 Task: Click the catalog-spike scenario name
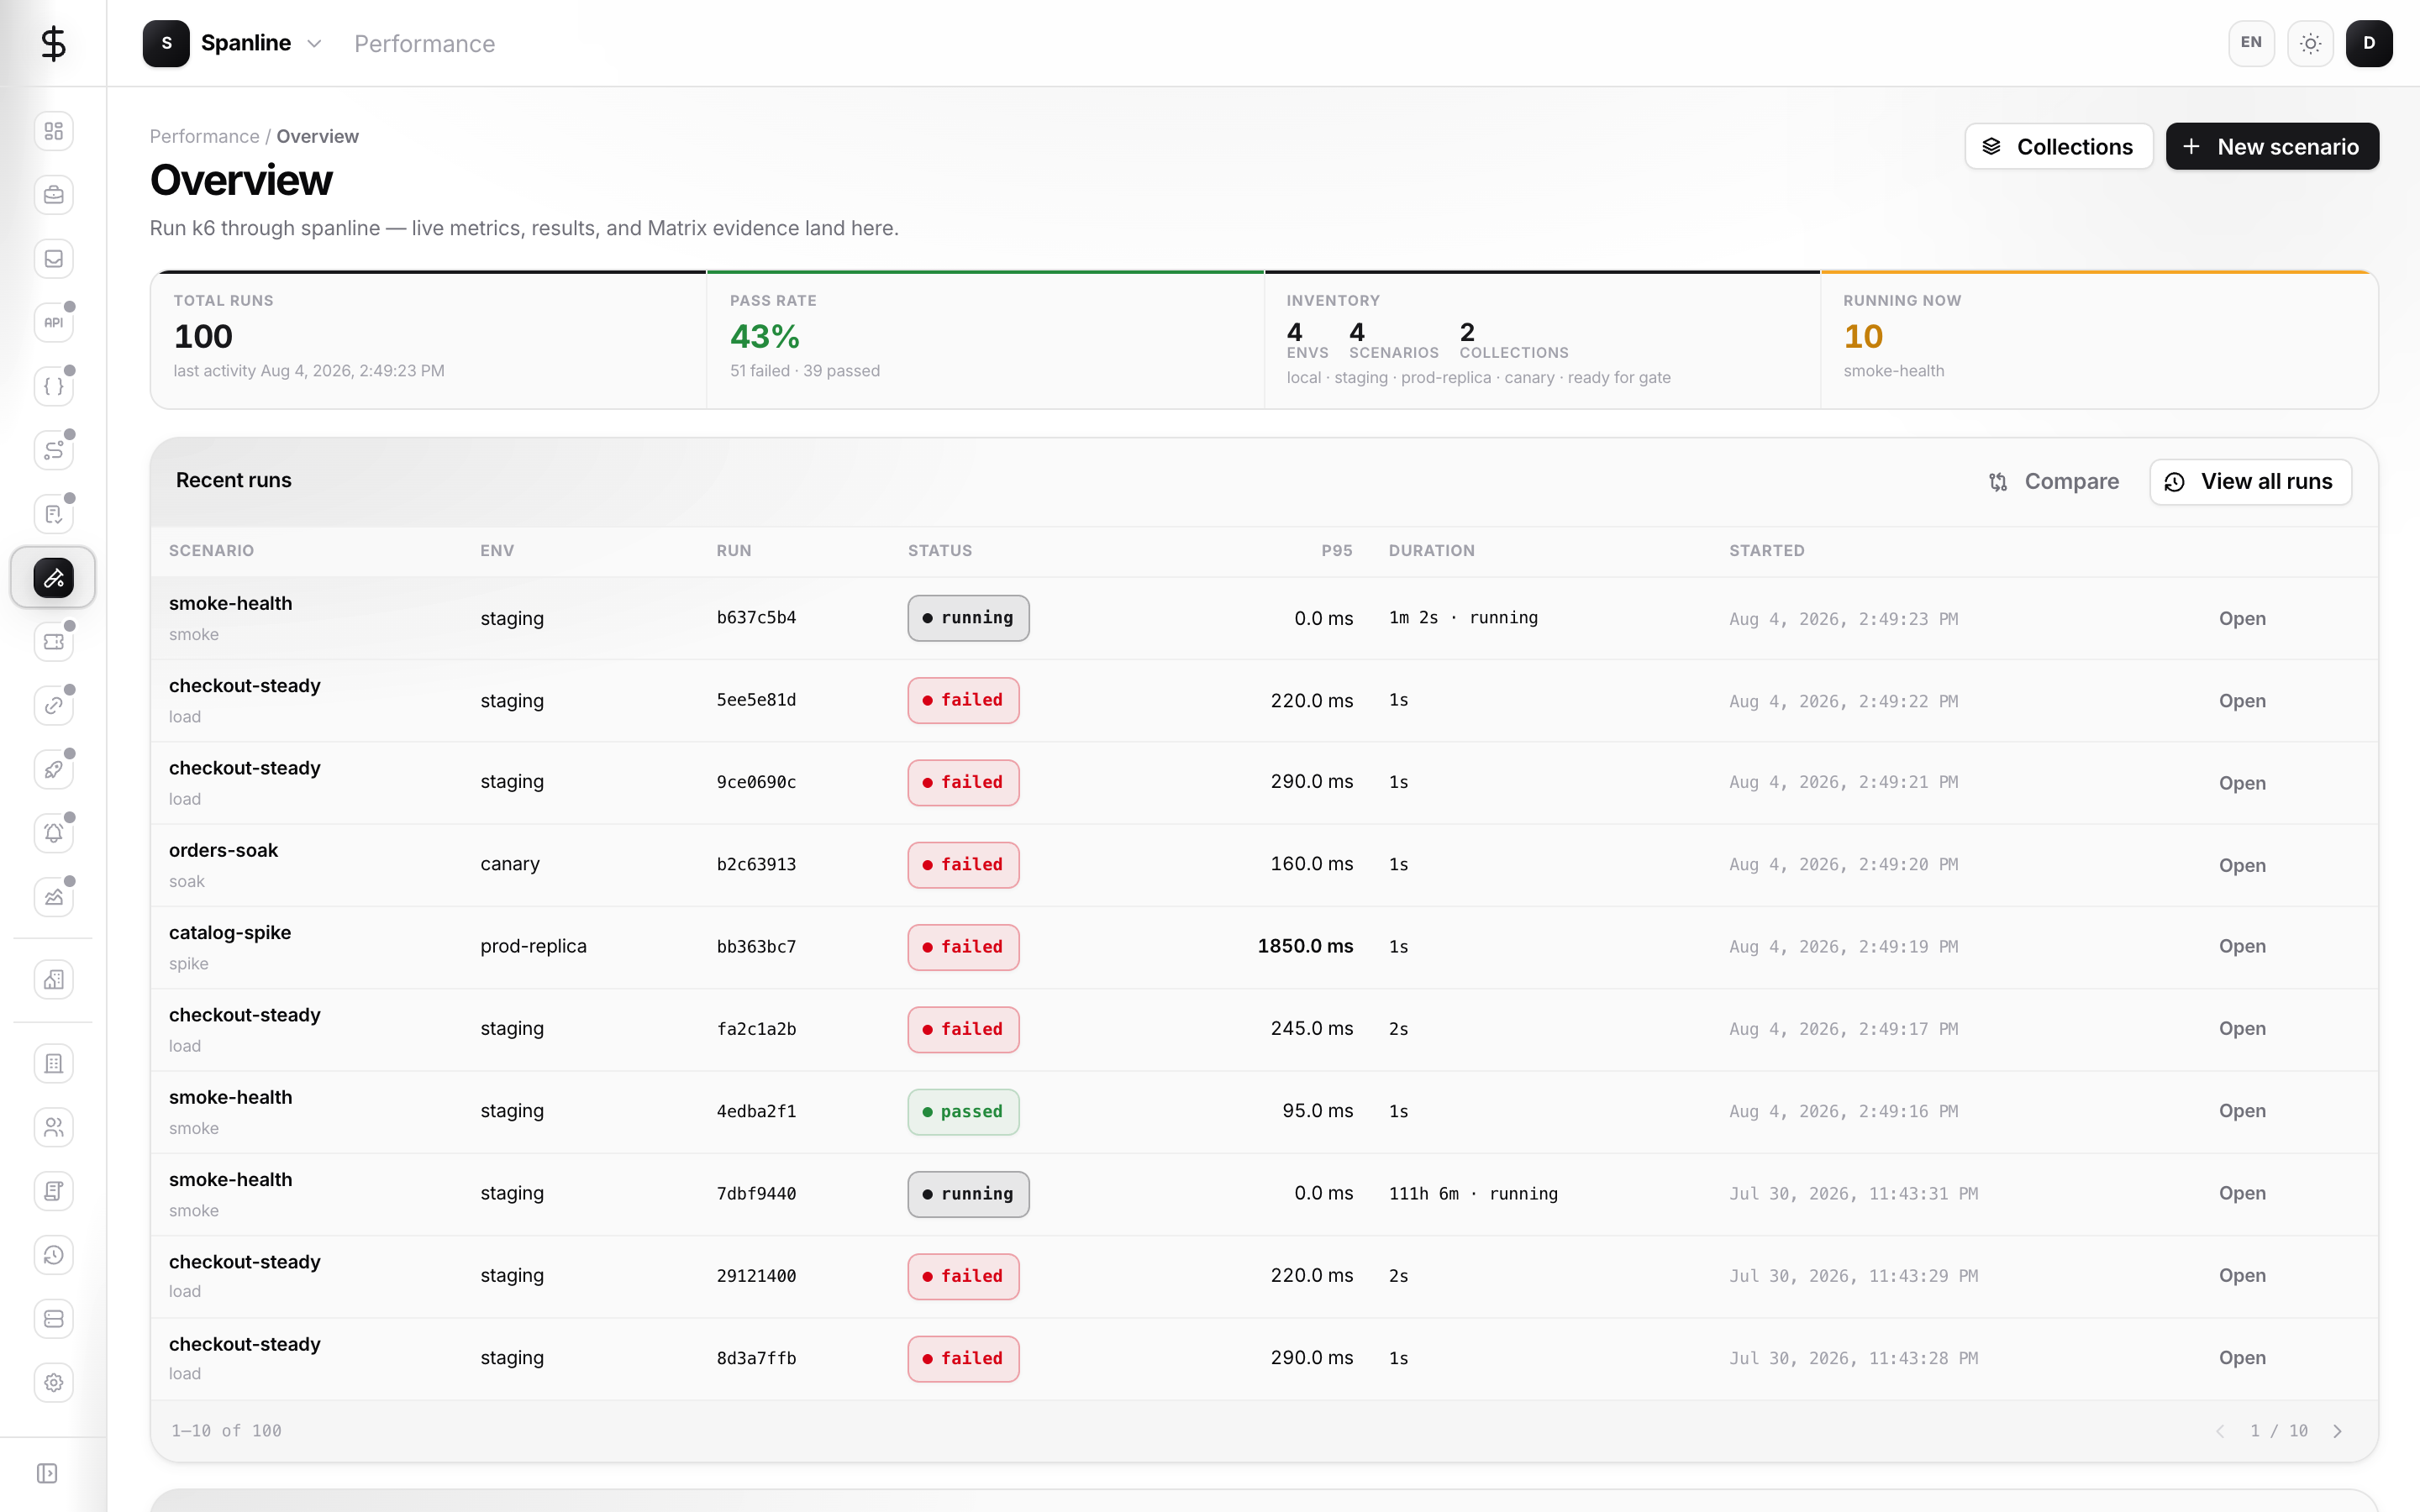[x=230, y=932]
